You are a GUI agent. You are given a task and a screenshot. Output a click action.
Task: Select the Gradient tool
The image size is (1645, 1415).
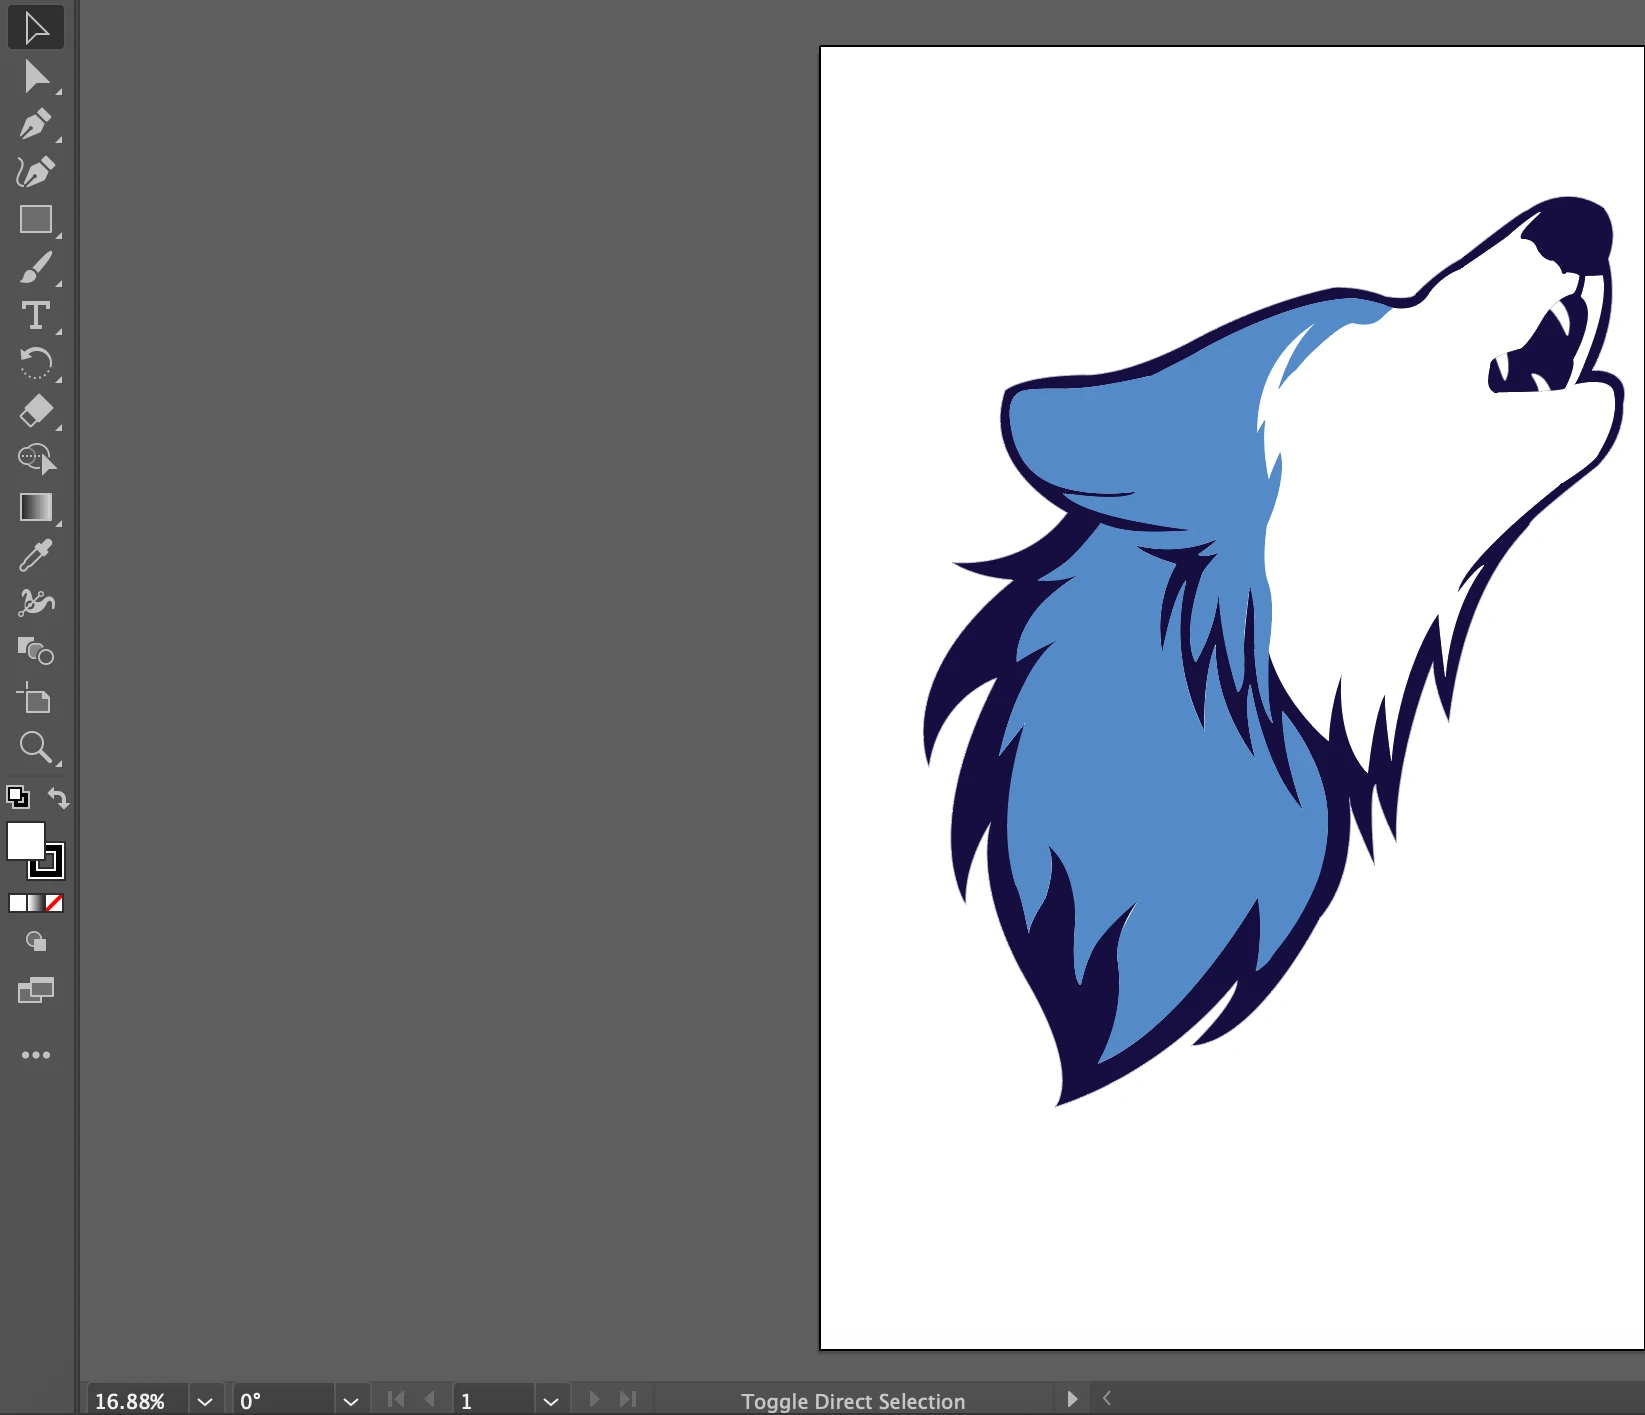pyautogui.click(x=36, y=507)
